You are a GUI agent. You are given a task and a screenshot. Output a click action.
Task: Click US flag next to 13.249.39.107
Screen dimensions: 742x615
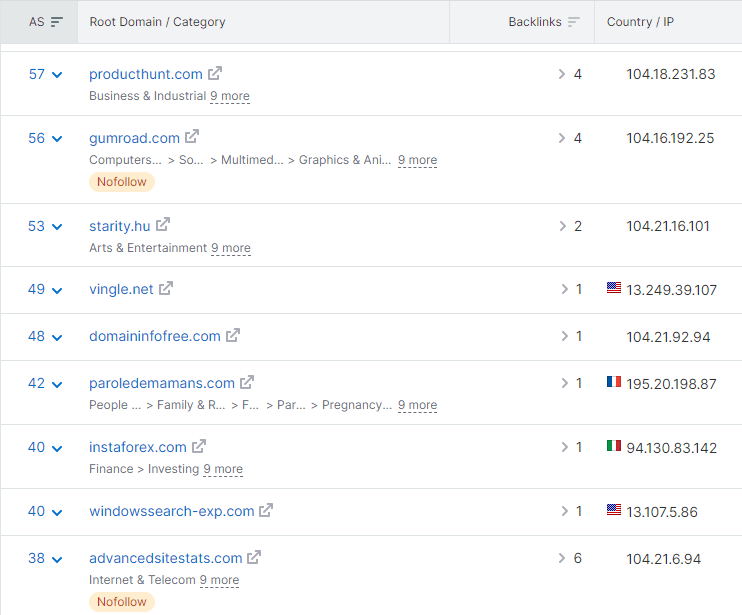pyautogui.click(x=614, y=288)
